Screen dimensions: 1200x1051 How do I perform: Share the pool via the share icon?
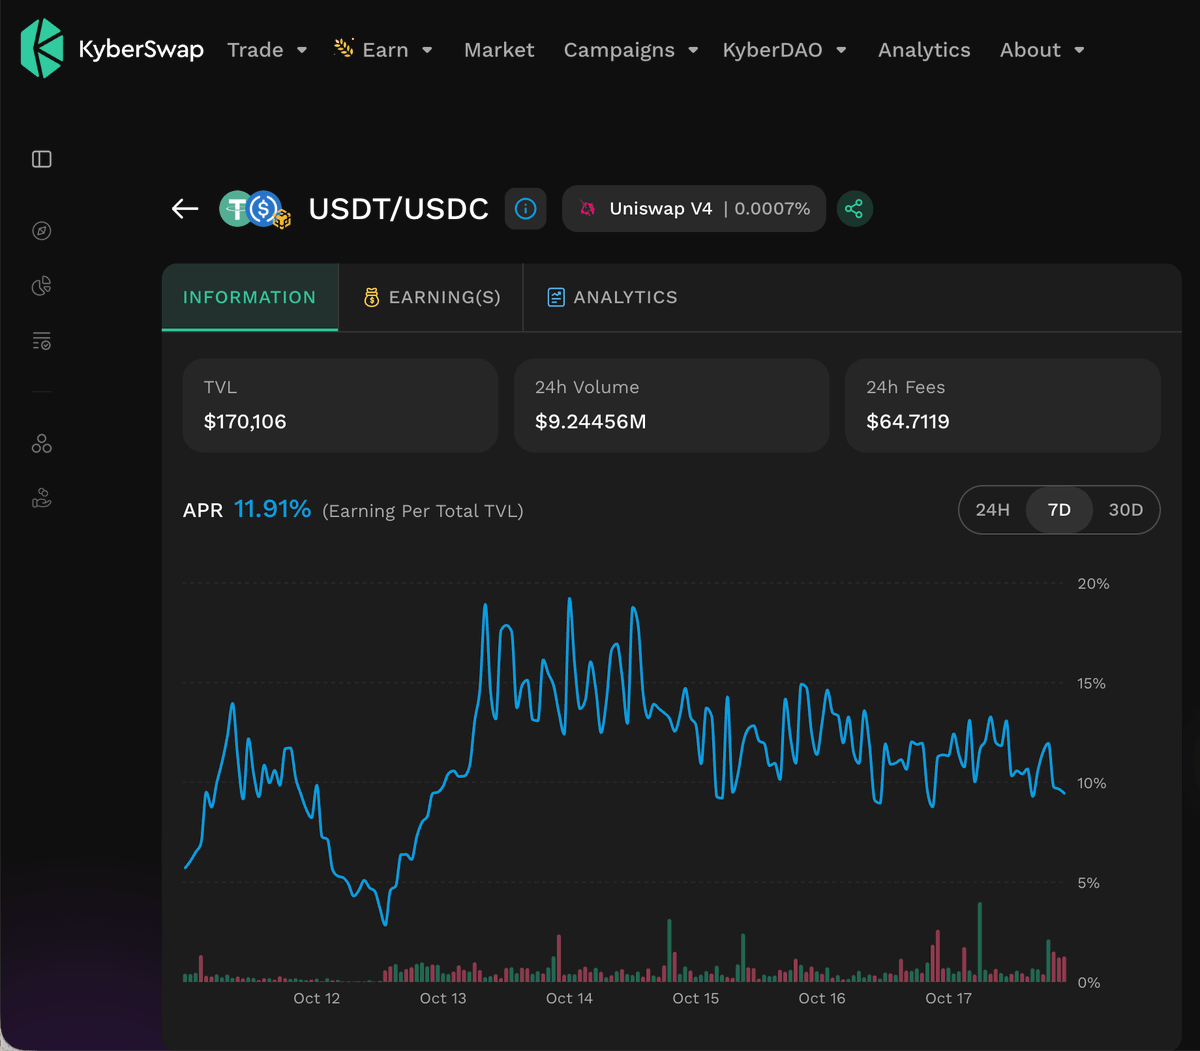click(854, 208)
